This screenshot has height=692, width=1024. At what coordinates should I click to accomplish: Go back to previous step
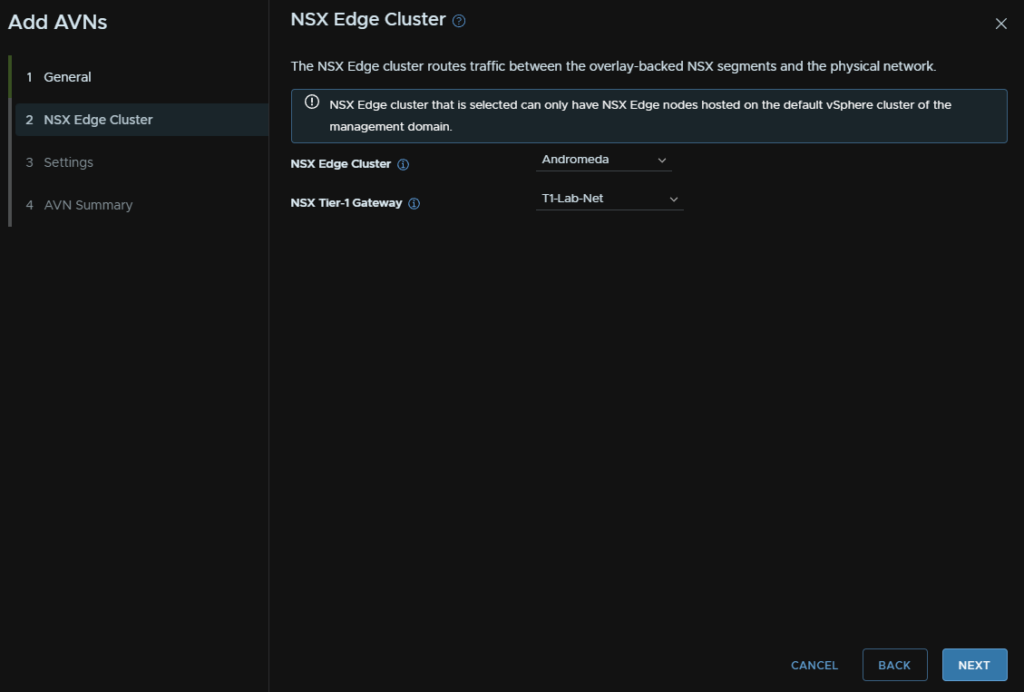coord(894,665)
